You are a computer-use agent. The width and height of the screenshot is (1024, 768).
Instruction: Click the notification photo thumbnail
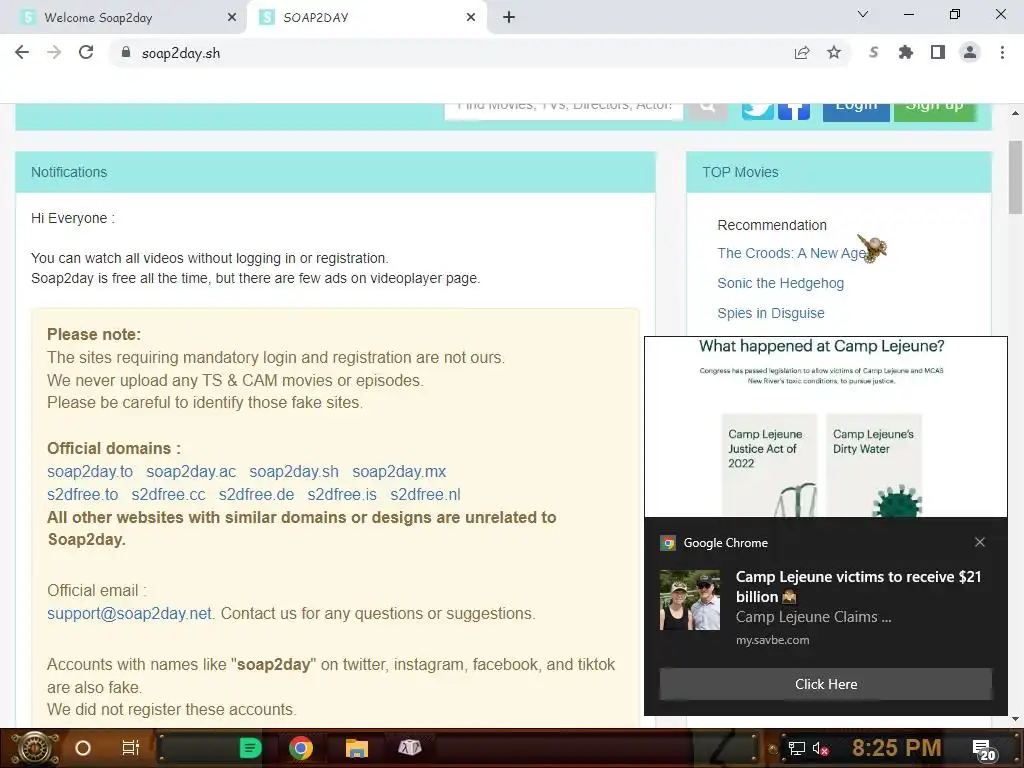click(x=690, y=600)
